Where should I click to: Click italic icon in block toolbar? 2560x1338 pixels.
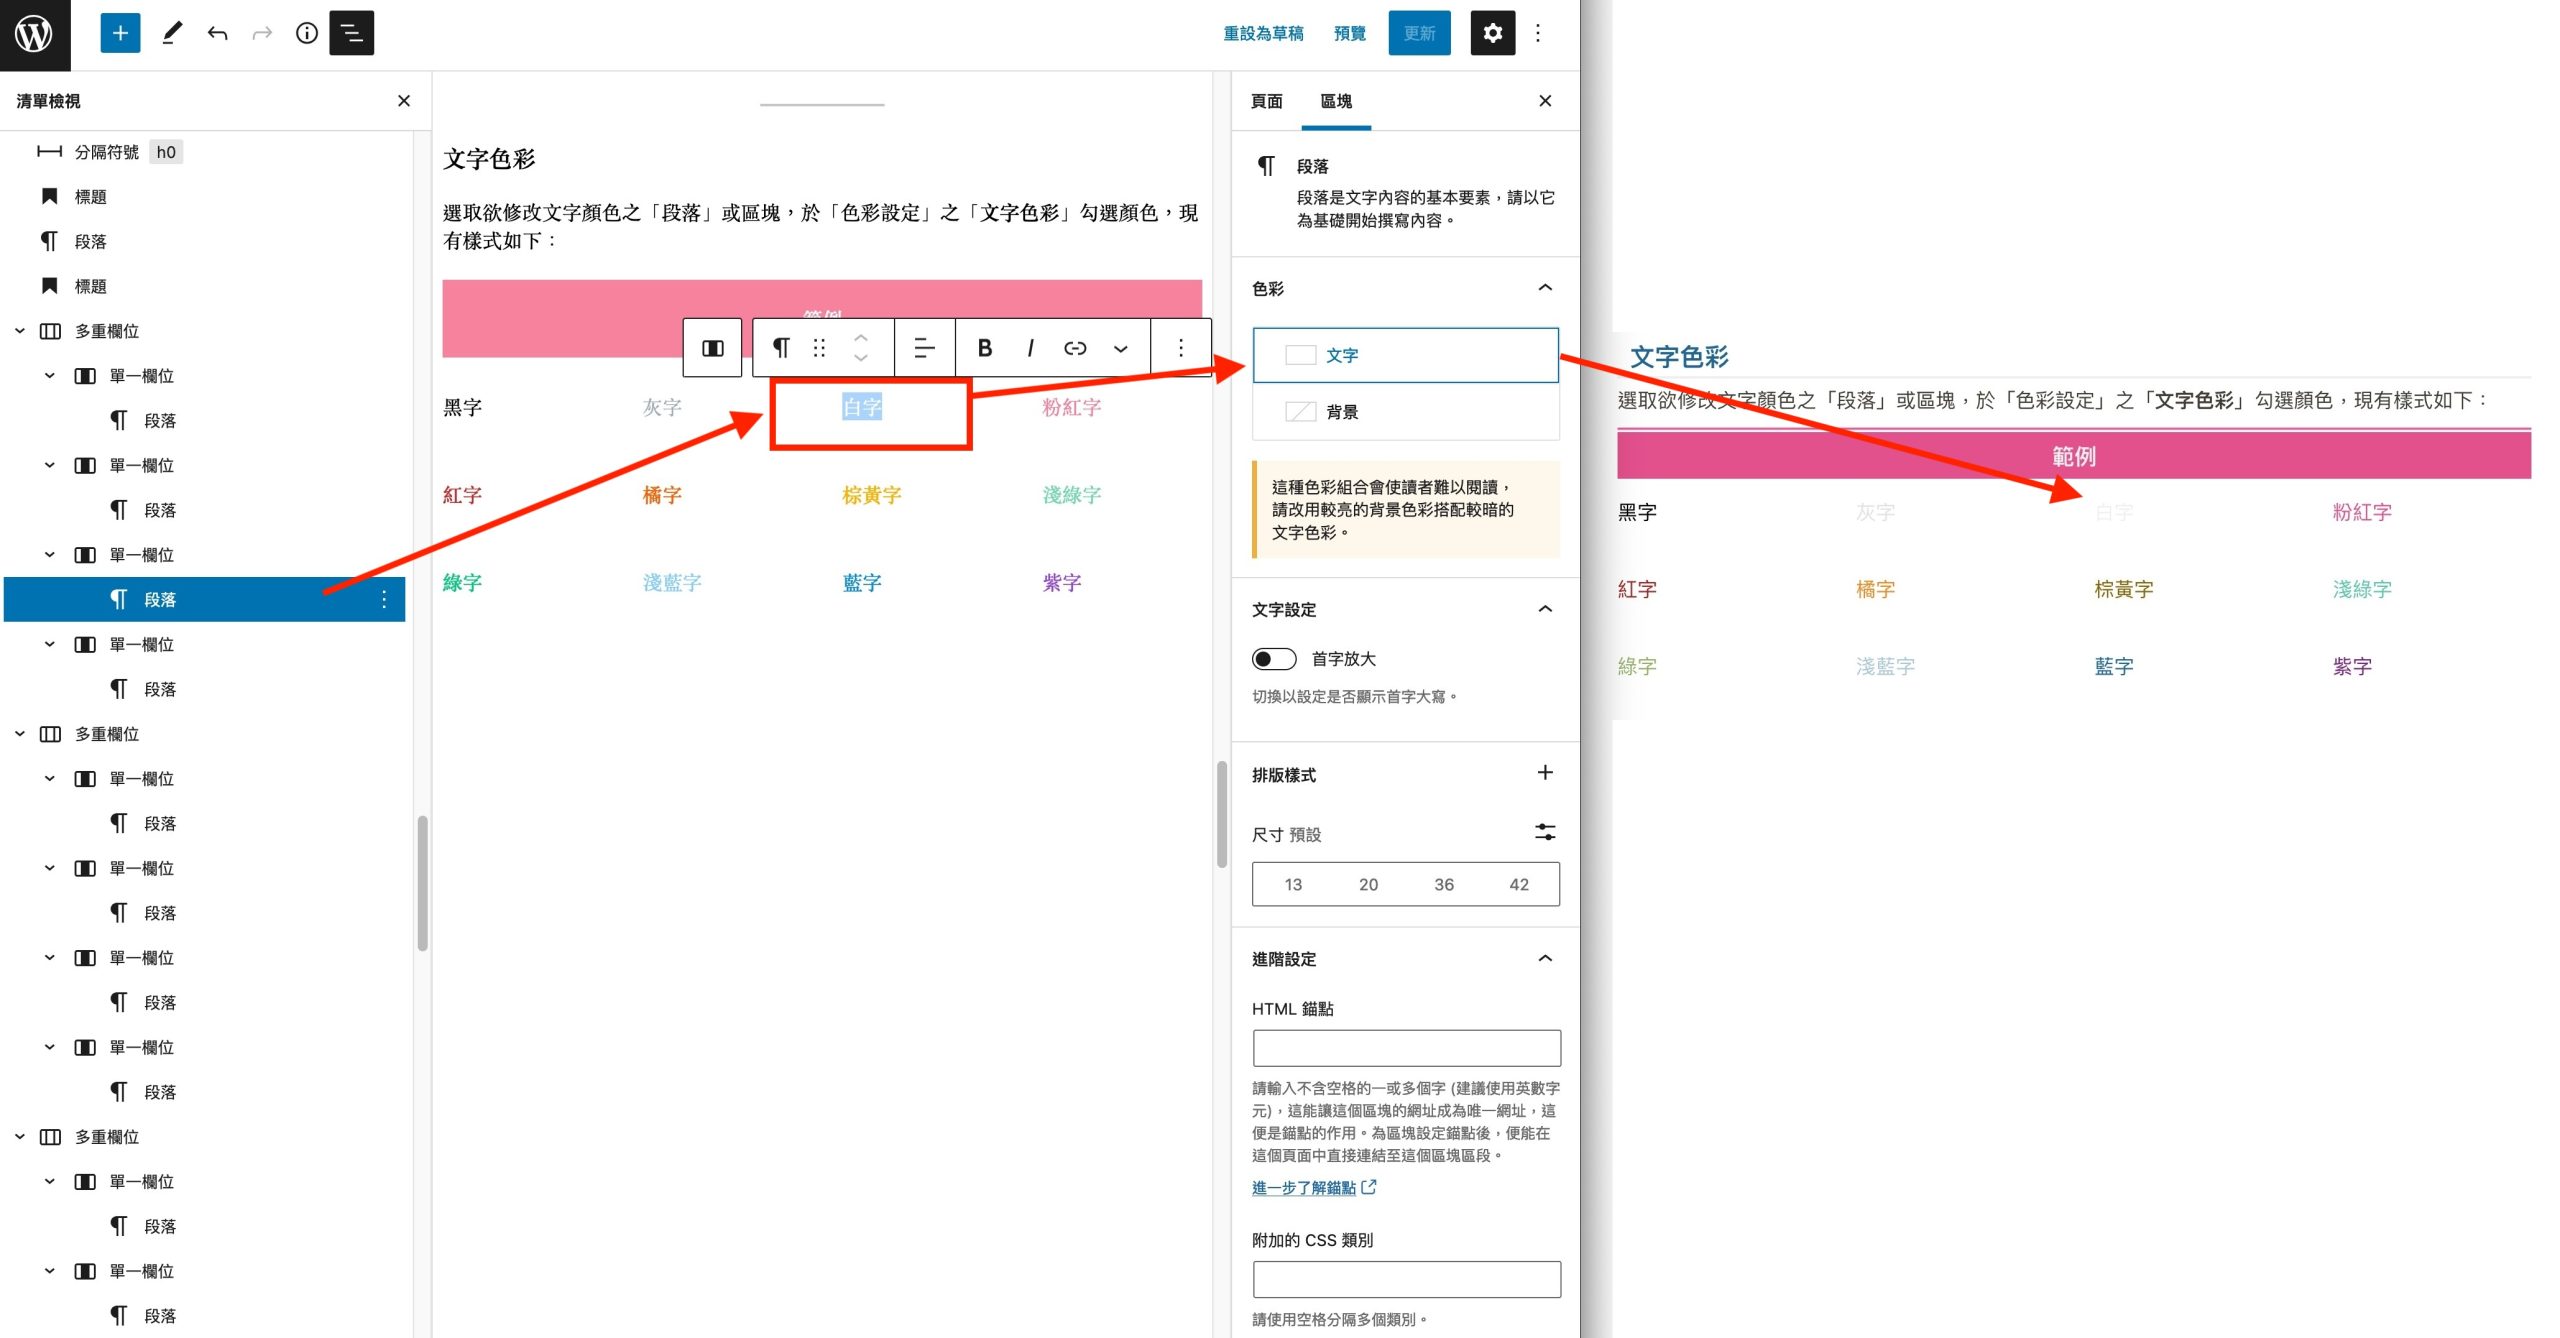1030,347
